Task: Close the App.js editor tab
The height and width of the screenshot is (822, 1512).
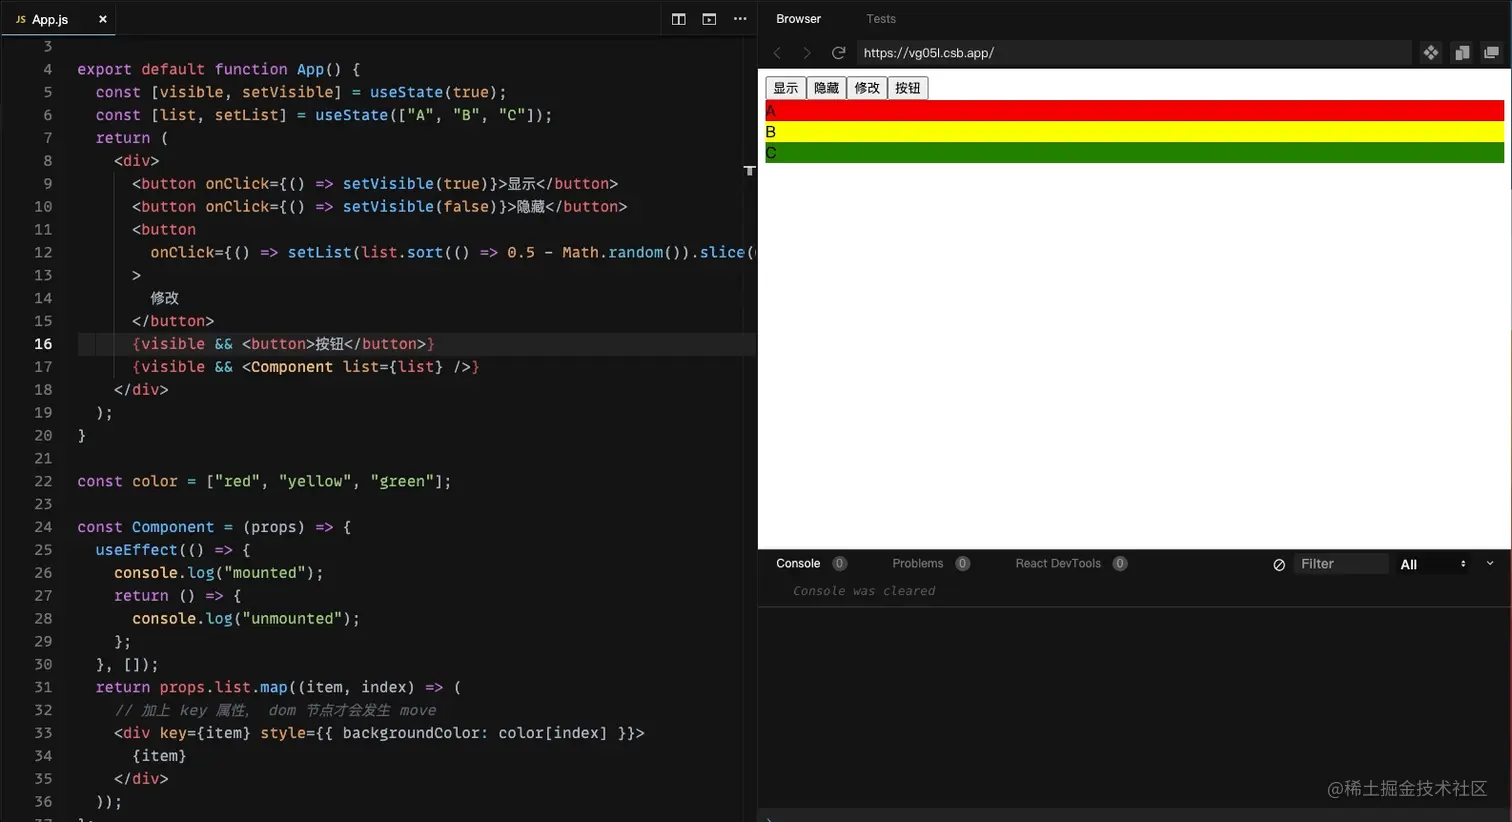Action: tap(103, 19)
